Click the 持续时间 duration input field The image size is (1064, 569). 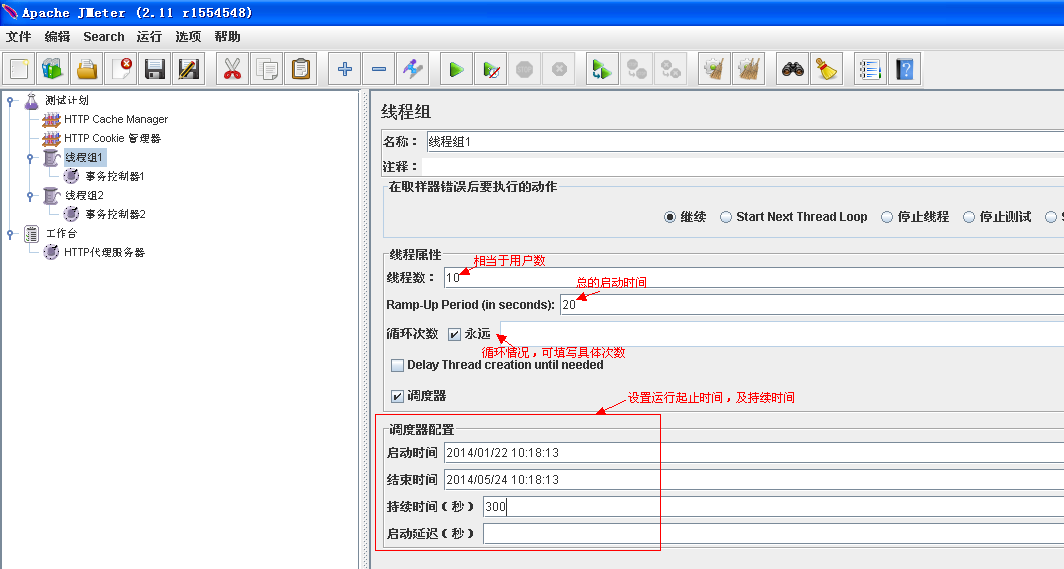[x=774, y=507]
